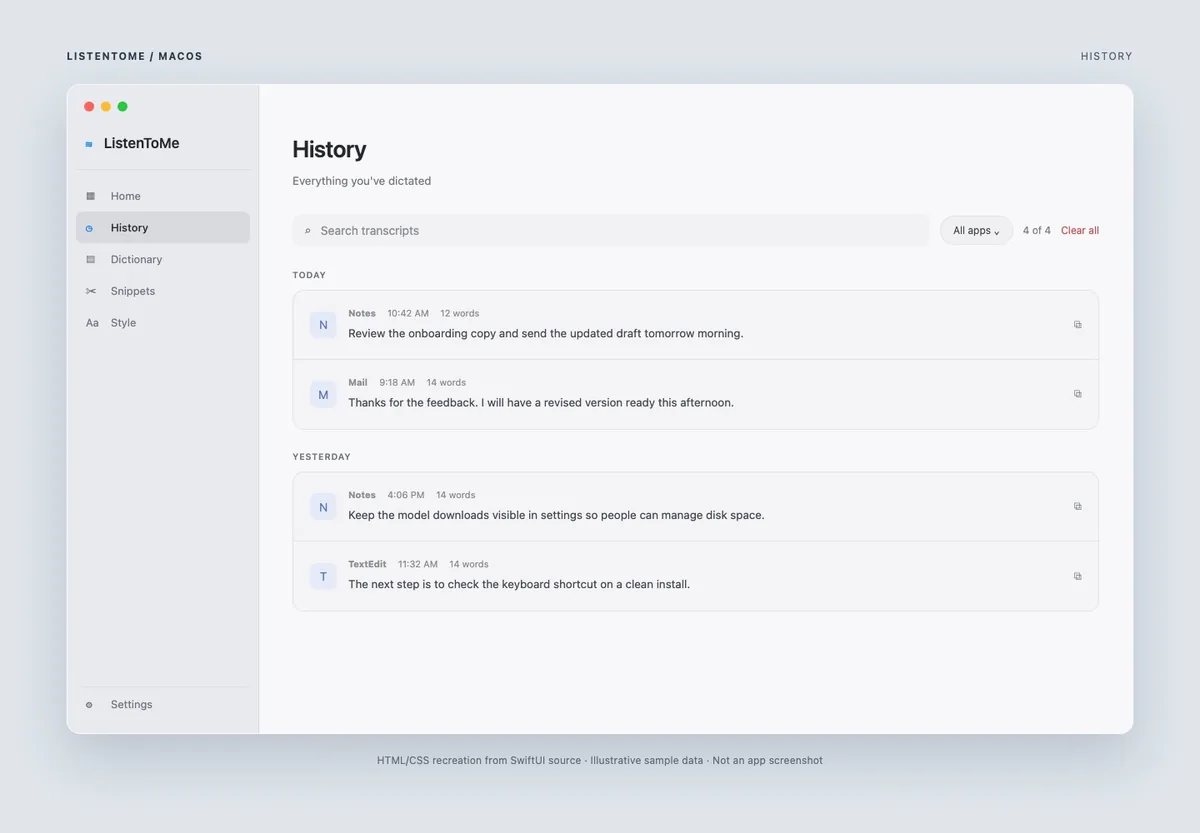This screenshot has width=1200, height=833.
Task: Switch to the Style section label
Action: point(123,323)
